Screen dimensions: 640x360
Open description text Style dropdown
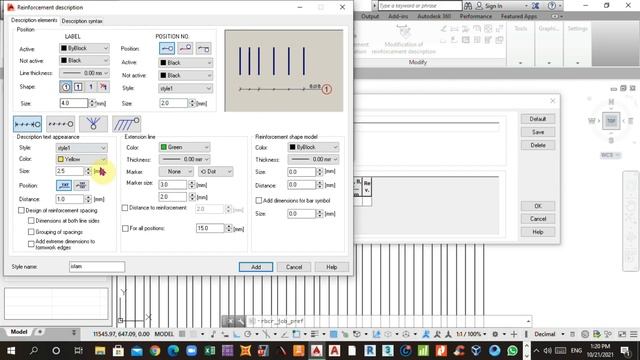(x=82, y=148)
